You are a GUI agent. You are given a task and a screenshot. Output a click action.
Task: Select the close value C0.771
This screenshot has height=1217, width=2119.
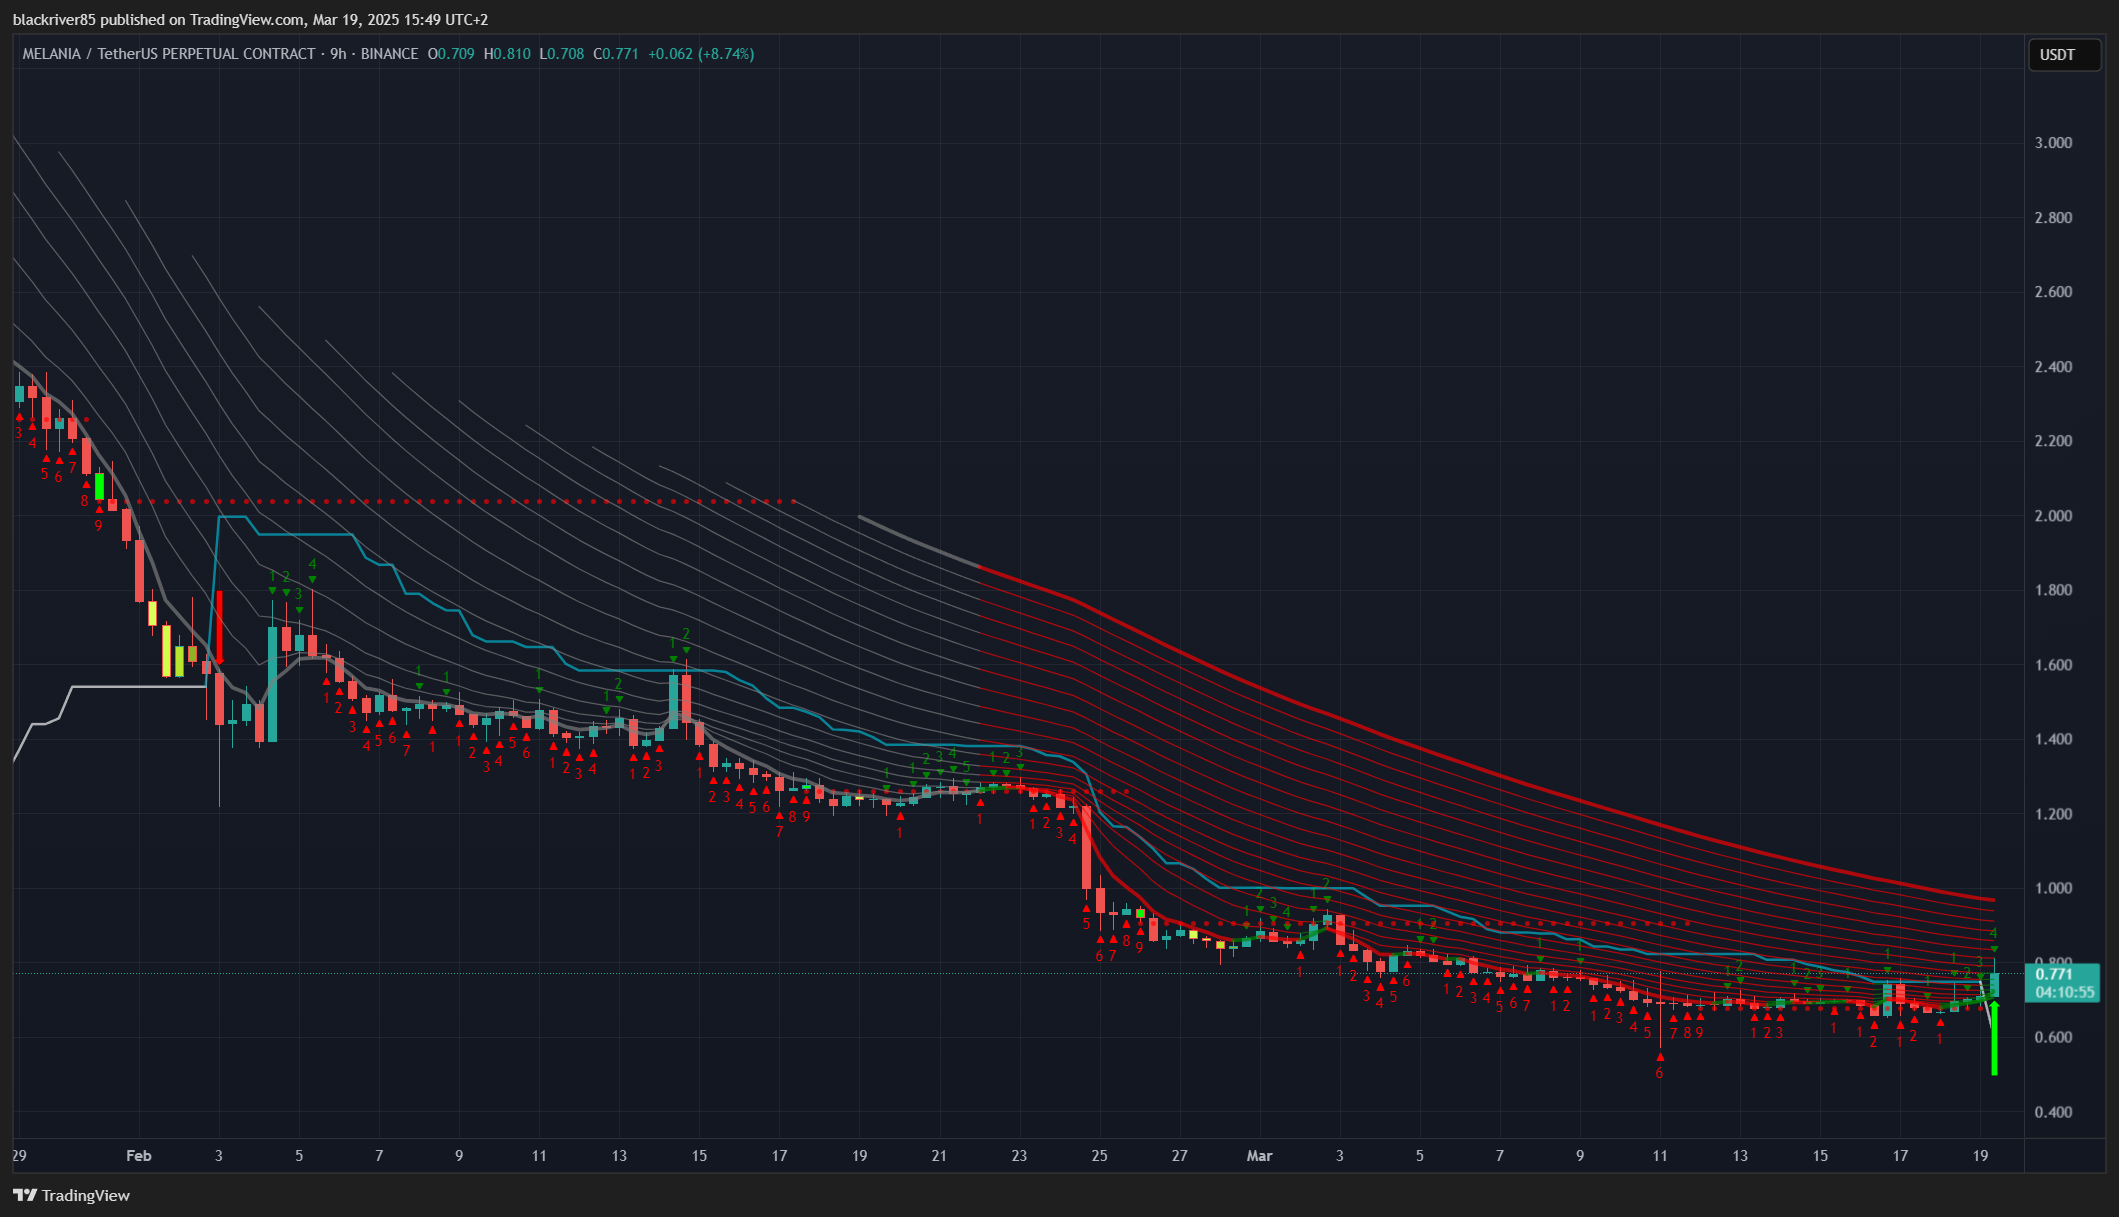[616, 54]
